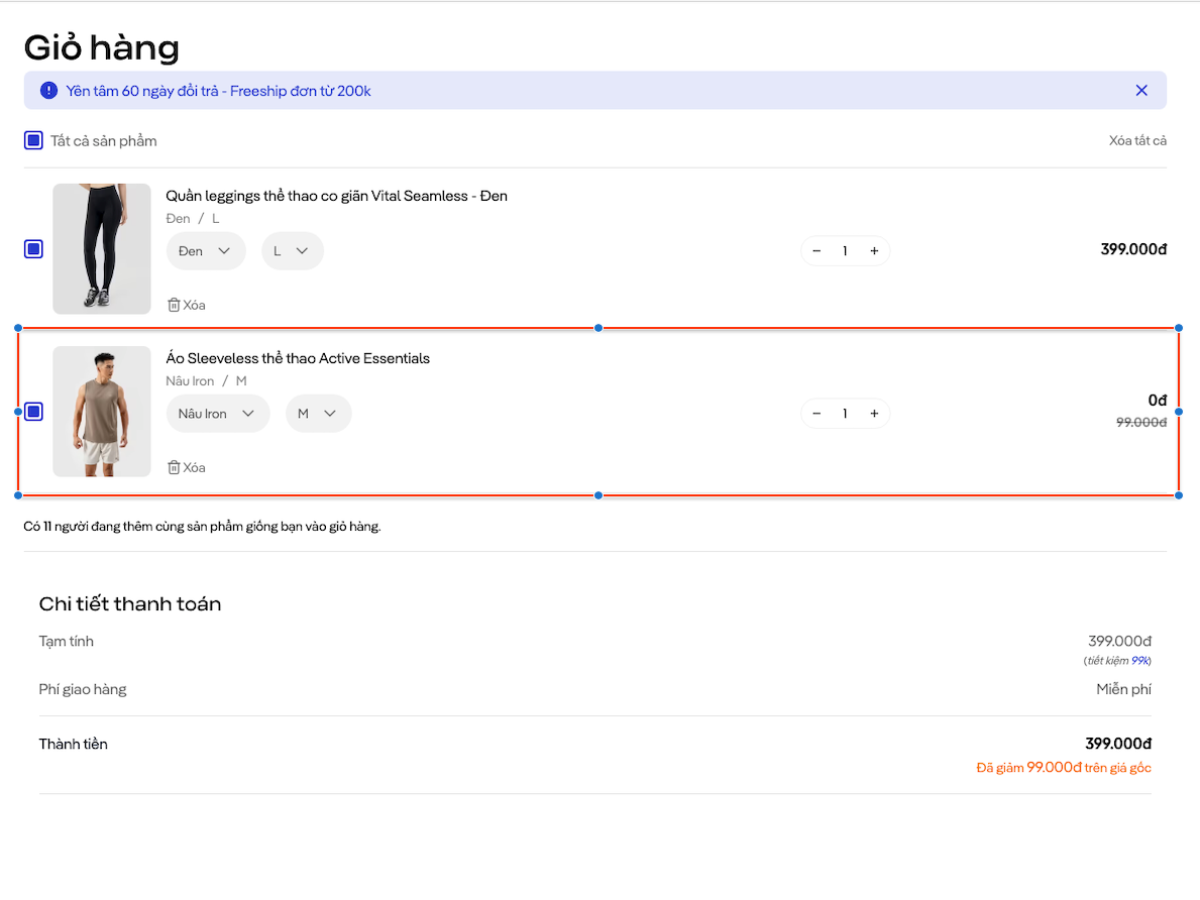This screenshot has width=1200, height=900.
Task: Click 'Xóa tất cả' to clear cart
Action: pyautogui.click(x=1137, y=141)
